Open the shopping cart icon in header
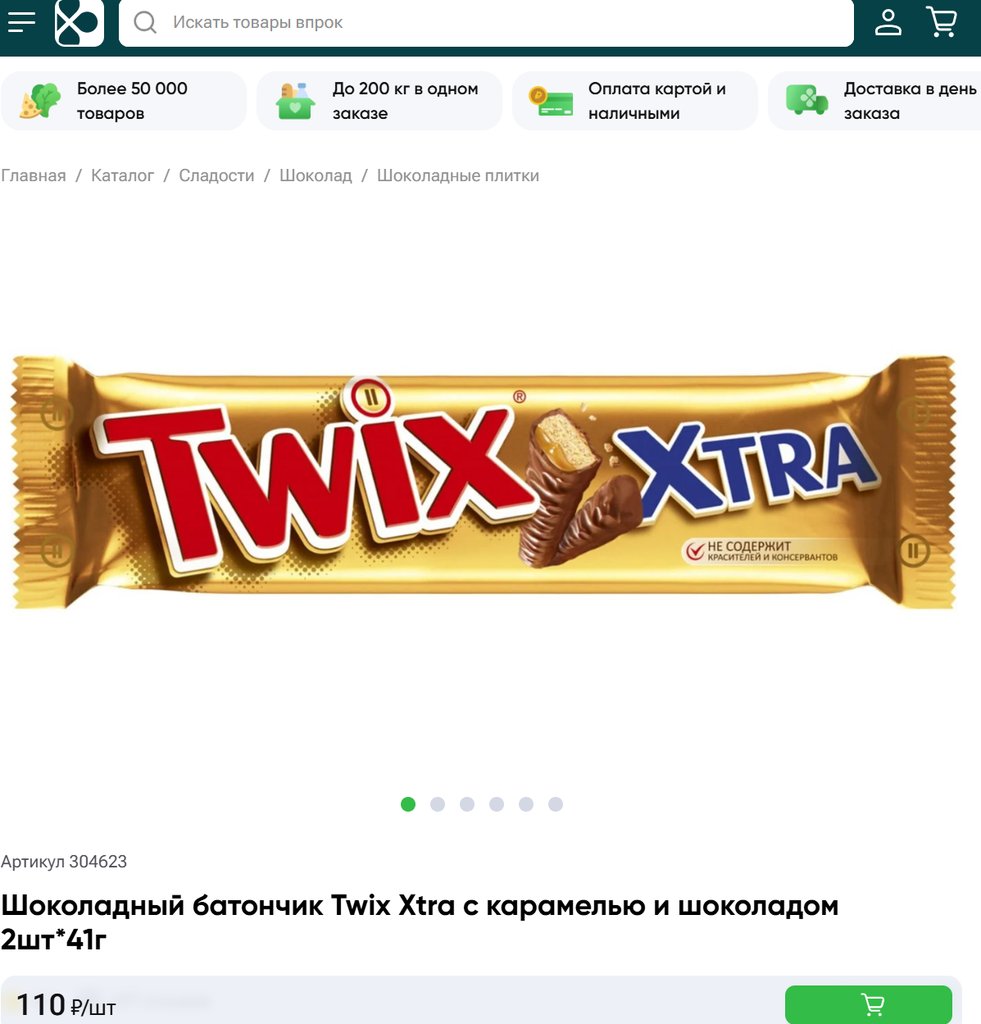 pyautogui.click(x=942, y=22)
